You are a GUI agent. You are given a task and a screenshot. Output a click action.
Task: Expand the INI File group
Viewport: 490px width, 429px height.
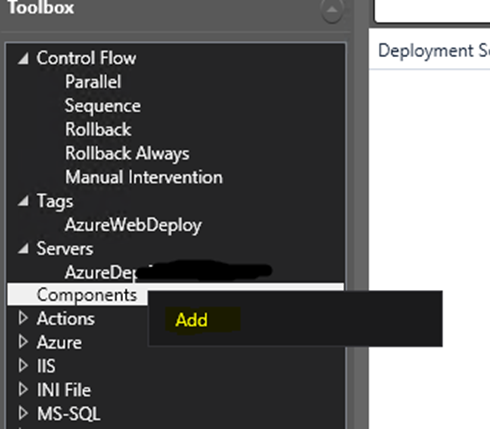tap(23, 389)
